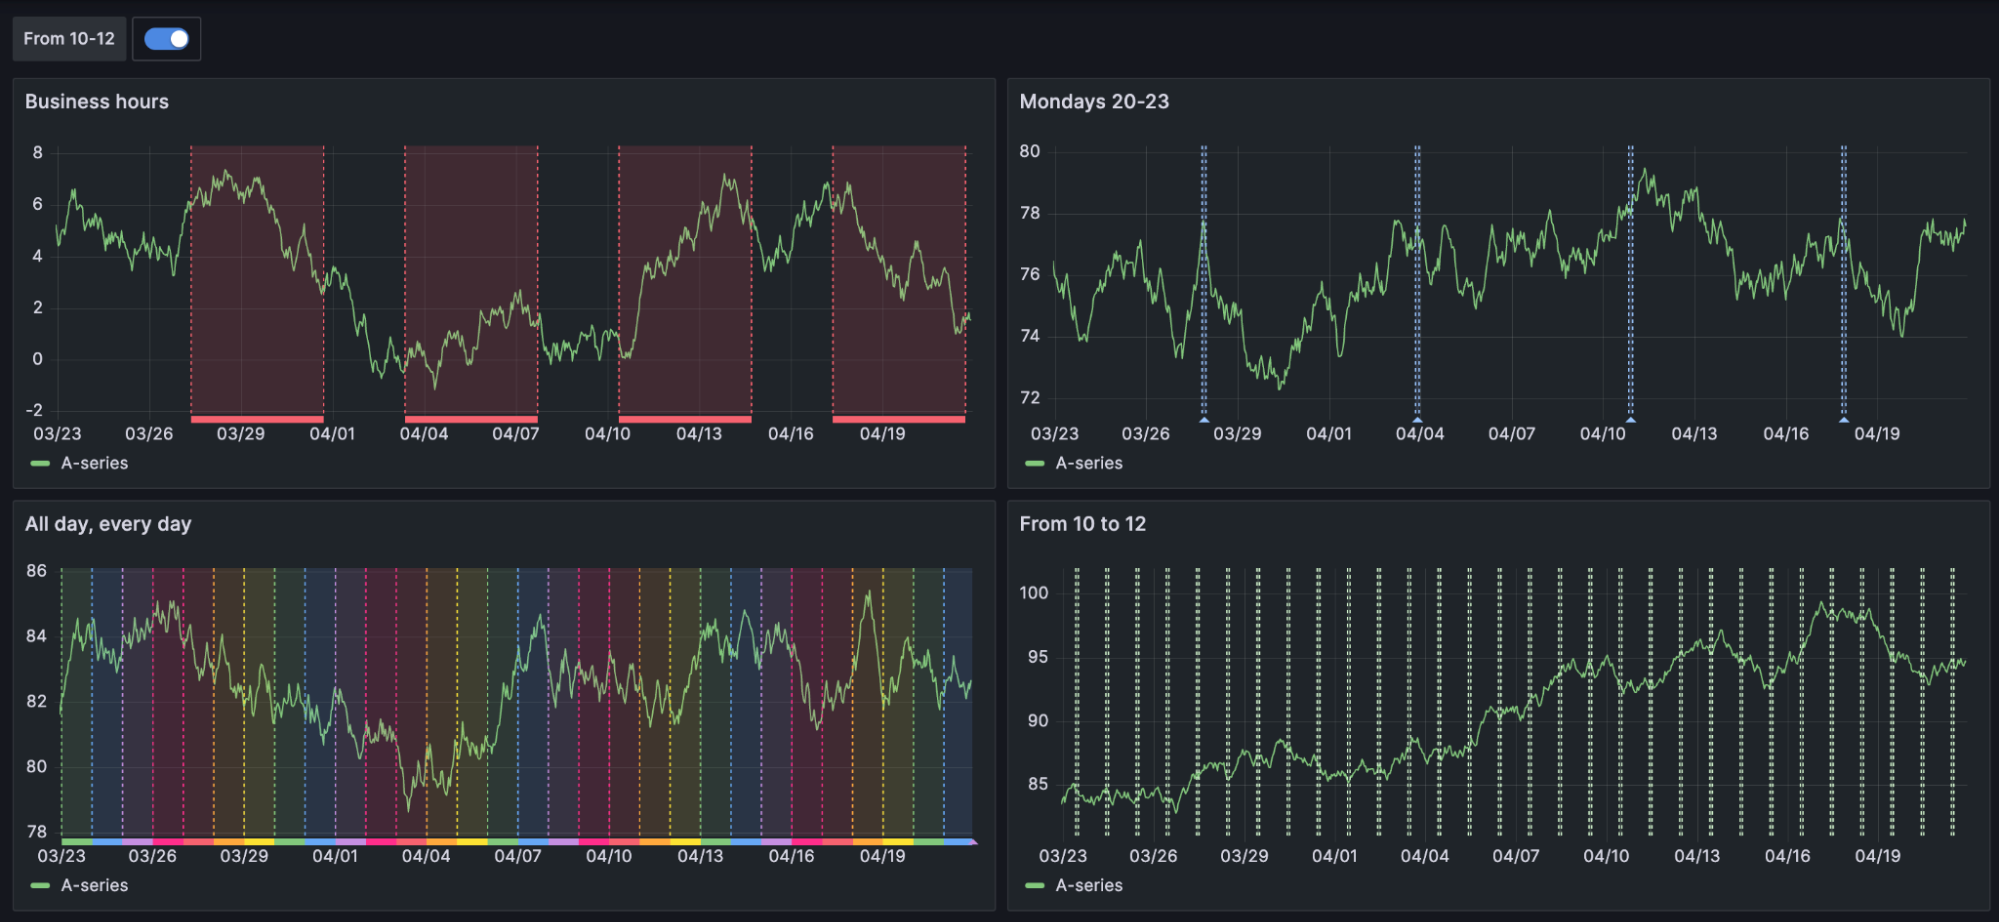The image size is (1999, 923).
Task: Click the blue triangle marker near 04/11 in Mondays panel
Action: pyautogui.click(x=1631, y=420)
